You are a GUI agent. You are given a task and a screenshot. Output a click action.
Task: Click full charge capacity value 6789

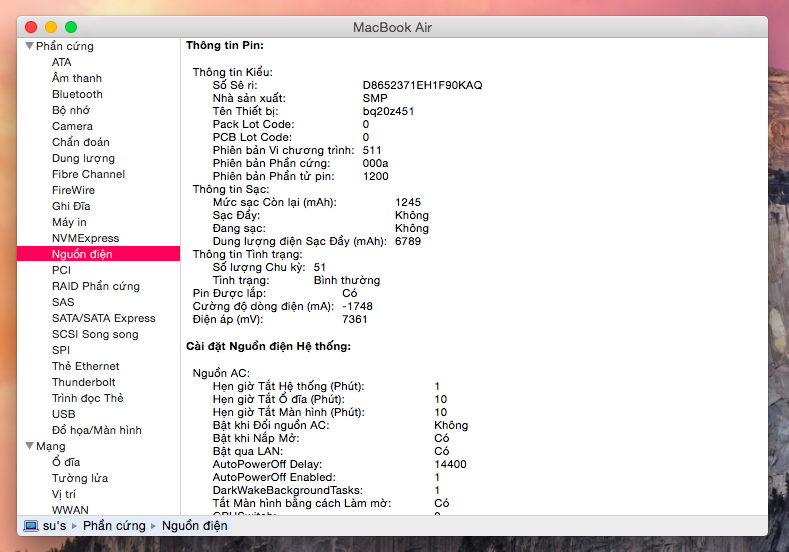pos(408,241)
